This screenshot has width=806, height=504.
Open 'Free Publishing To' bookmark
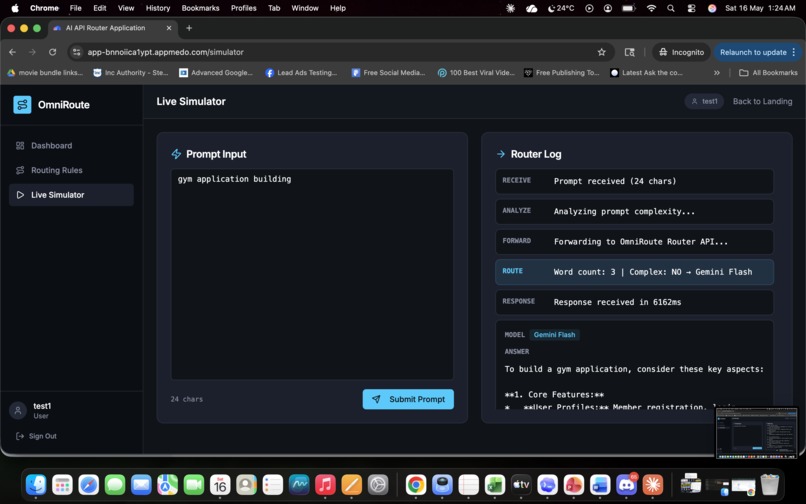tap(562, 73)
